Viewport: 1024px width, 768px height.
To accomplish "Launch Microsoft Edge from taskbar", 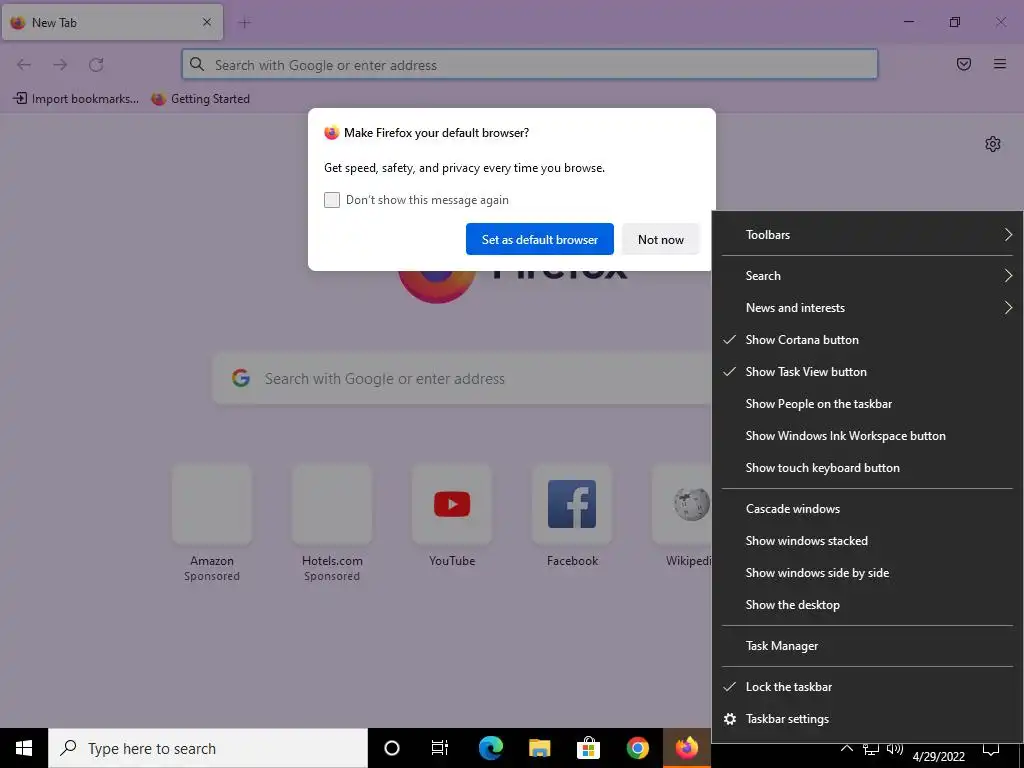I will click(x=490, y=748).
